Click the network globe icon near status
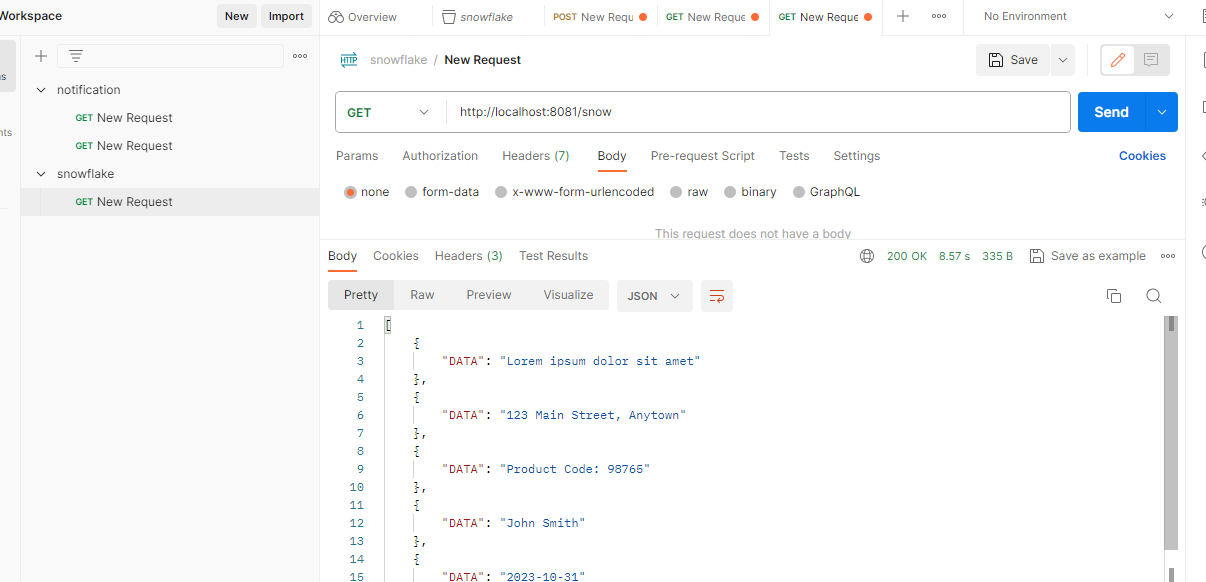The height and width of the screenshot is (582, 1206). point(867,256)
